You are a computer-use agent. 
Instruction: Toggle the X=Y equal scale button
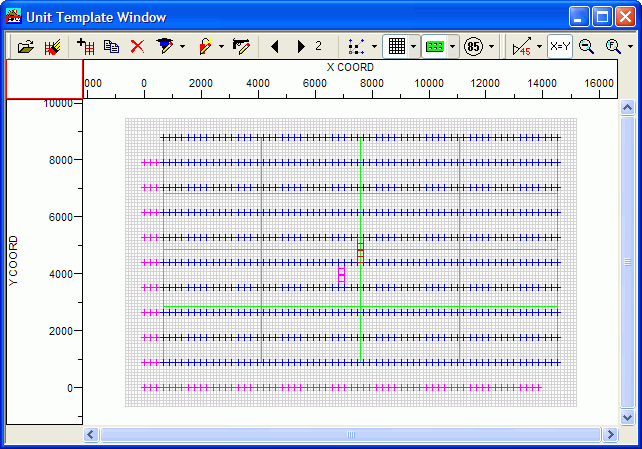pos(560,46)
